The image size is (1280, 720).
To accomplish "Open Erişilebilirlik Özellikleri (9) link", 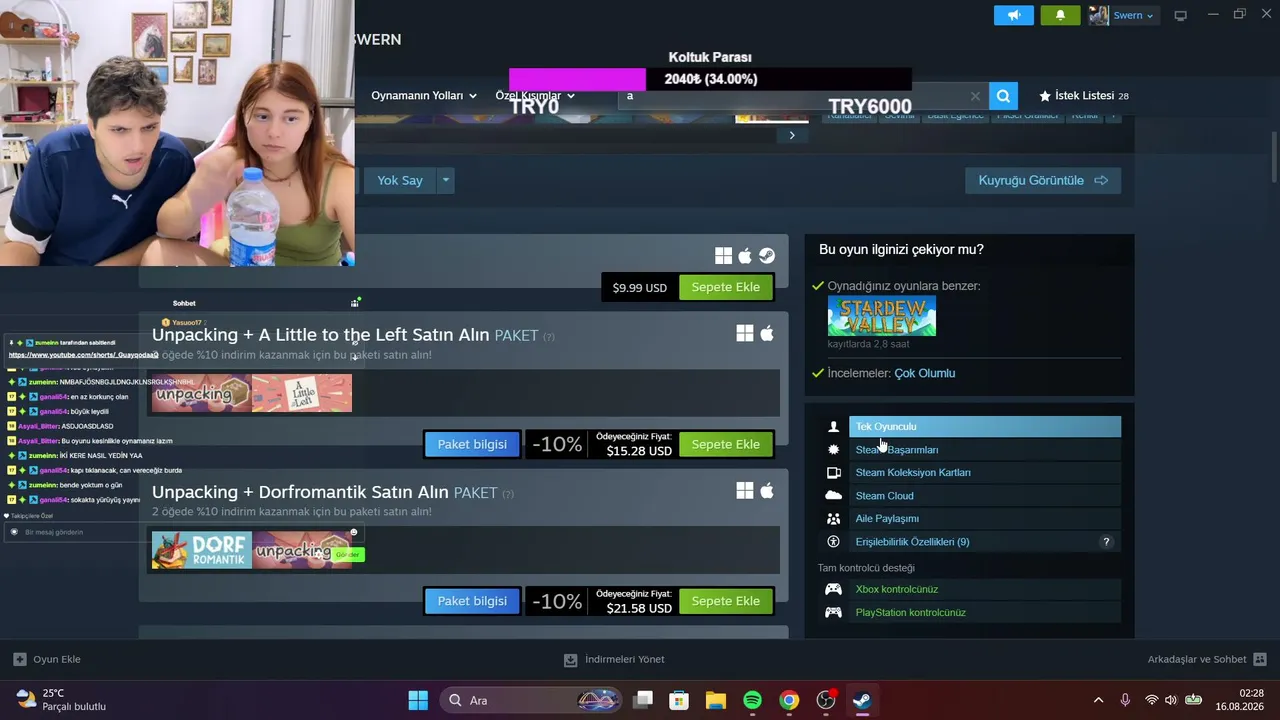I will 912,542.
